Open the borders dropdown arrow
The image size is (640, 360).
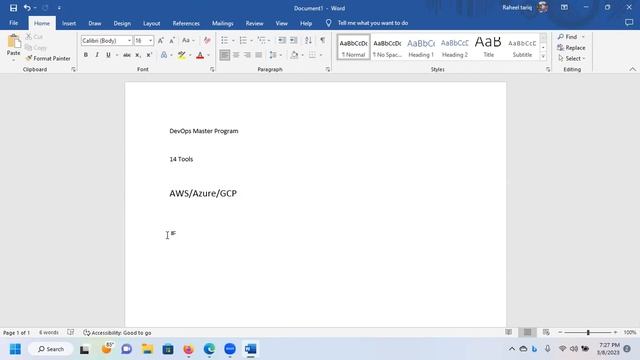click(x=321, y=55)
